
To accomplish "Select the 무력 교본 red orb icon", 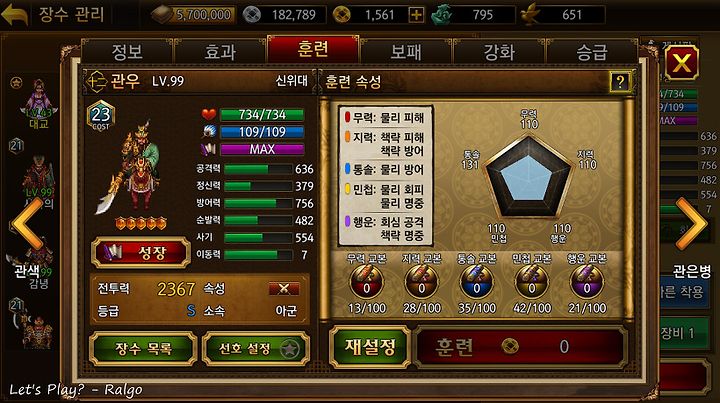I will (366, 282).
